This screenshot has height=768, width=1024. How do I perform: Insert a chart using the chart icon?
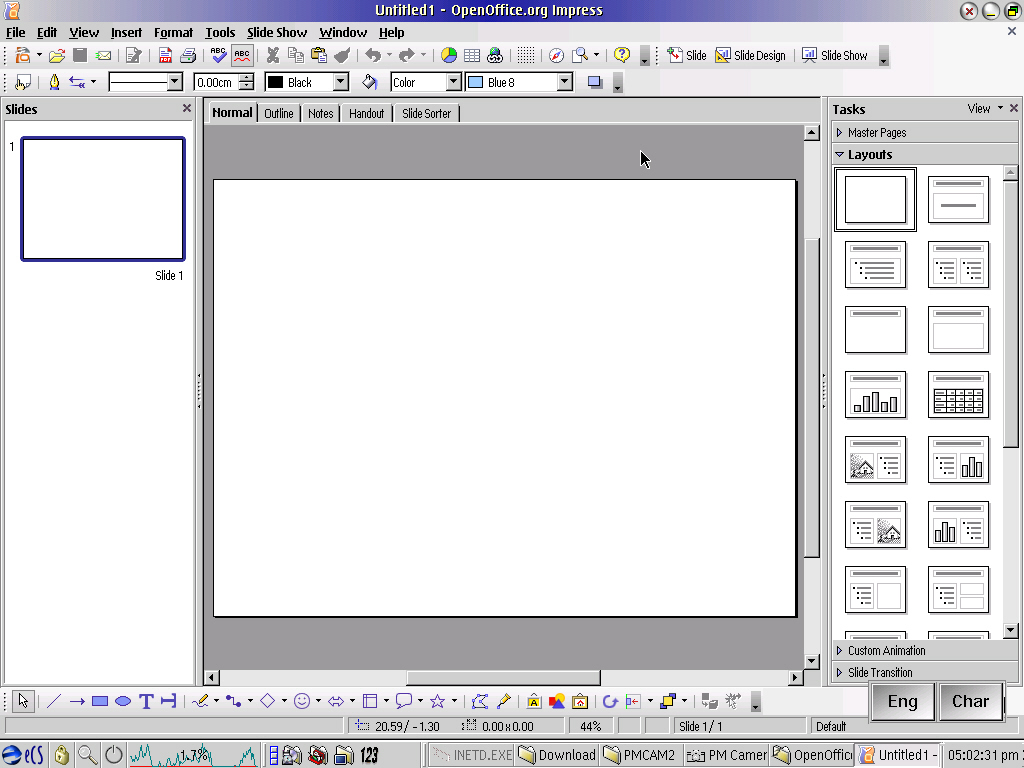449,56
